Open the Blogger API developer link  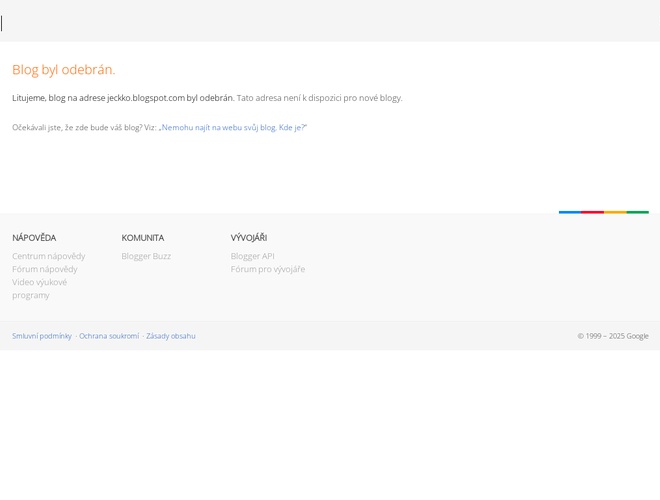pos(252,256)
